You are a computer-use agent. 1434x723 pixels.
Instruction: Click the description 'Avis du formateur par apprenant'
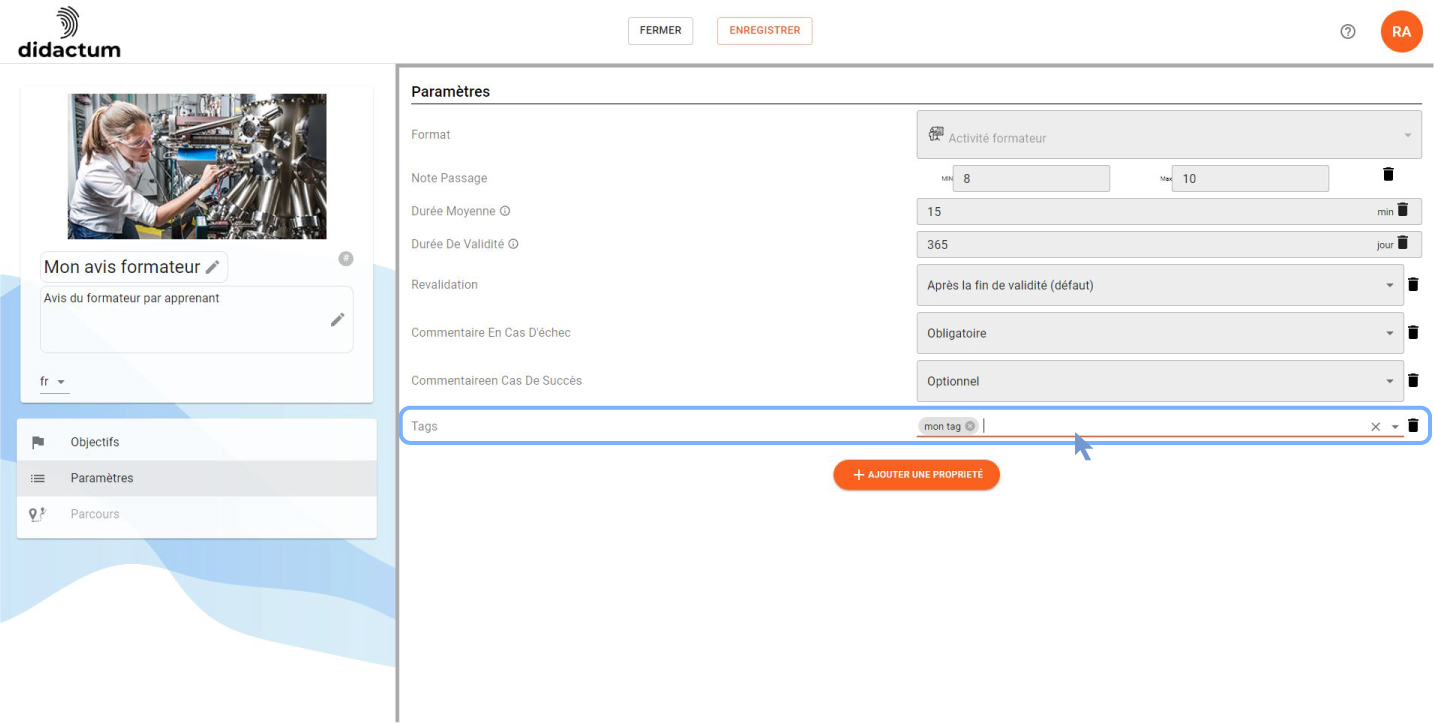[131, 298]
